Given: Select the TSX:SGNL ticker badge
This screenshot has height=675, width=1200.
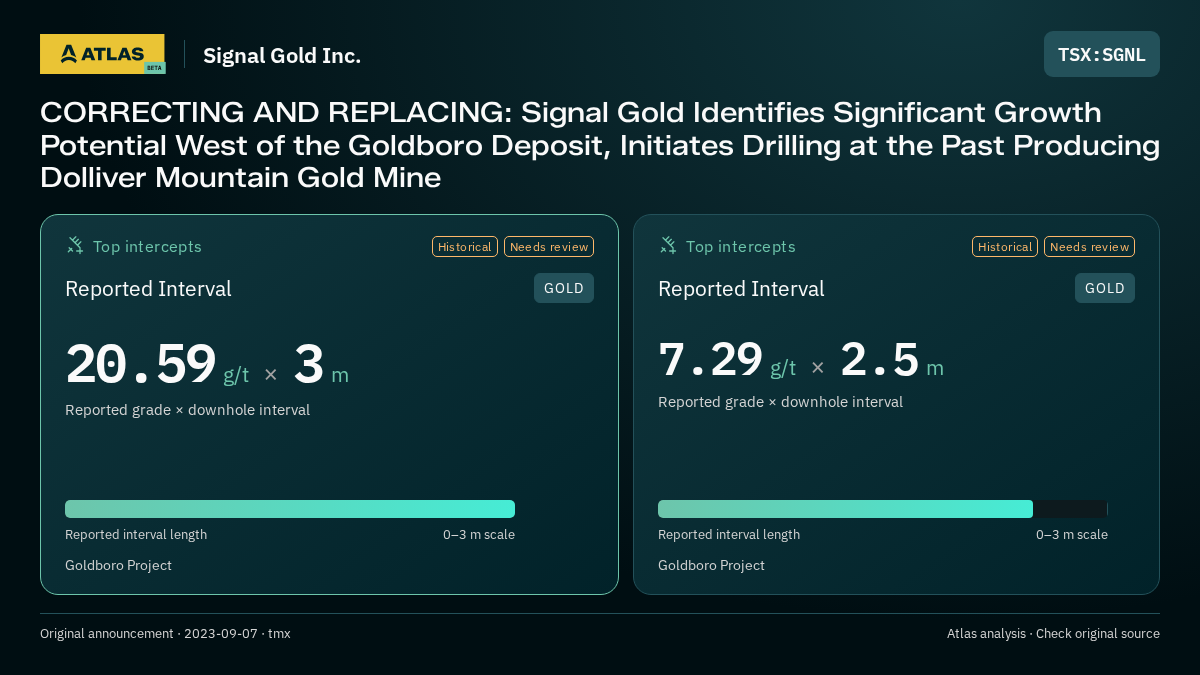Looking at the screenshot, I should [1102, 54].
